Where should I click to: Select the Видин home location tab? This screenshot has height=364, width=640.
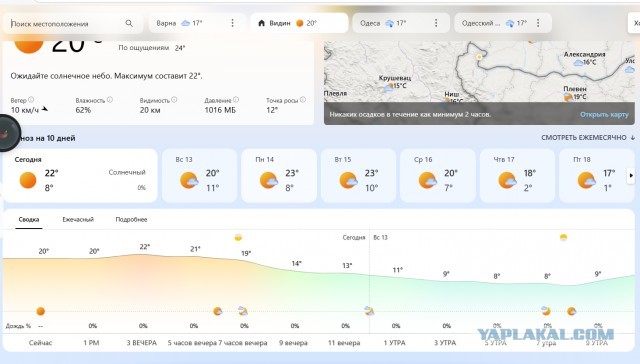299,23
